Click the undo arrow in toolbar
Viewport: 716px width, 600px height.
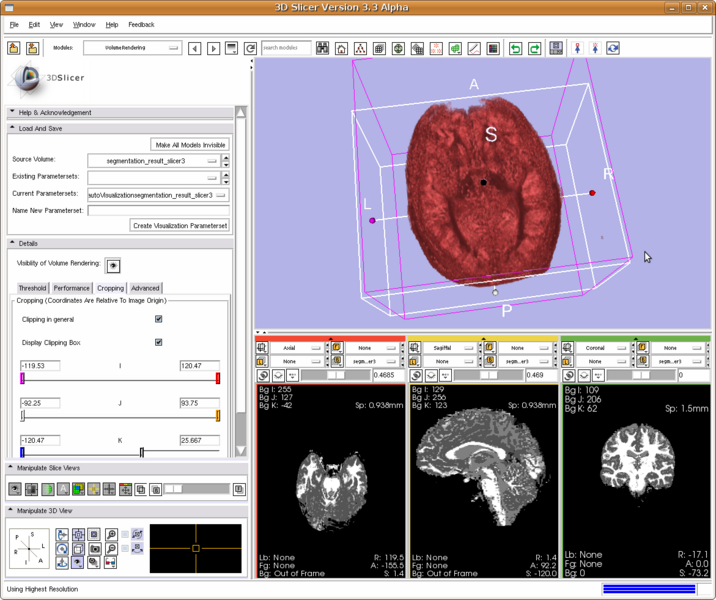click(x=516, y=48)
